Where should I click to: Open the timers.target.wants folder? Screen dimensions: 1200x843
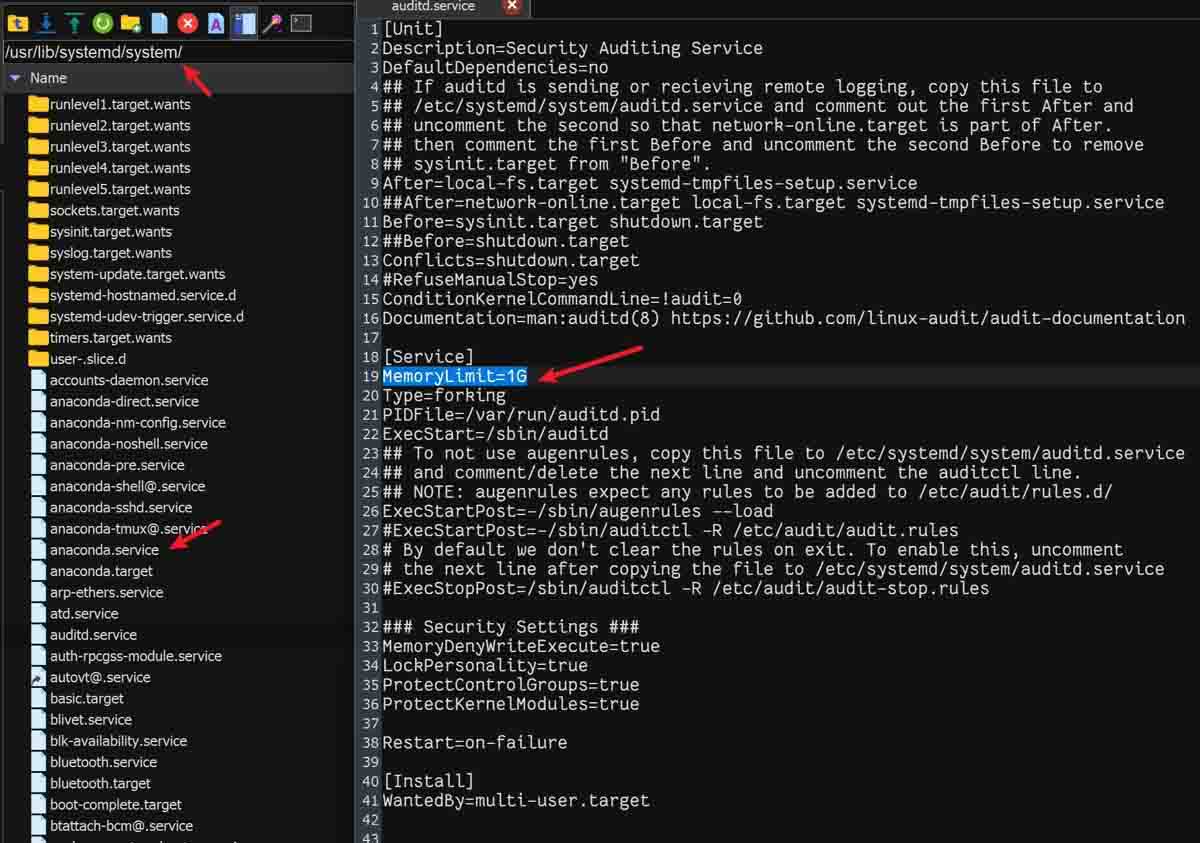click(x=101, y=338)
